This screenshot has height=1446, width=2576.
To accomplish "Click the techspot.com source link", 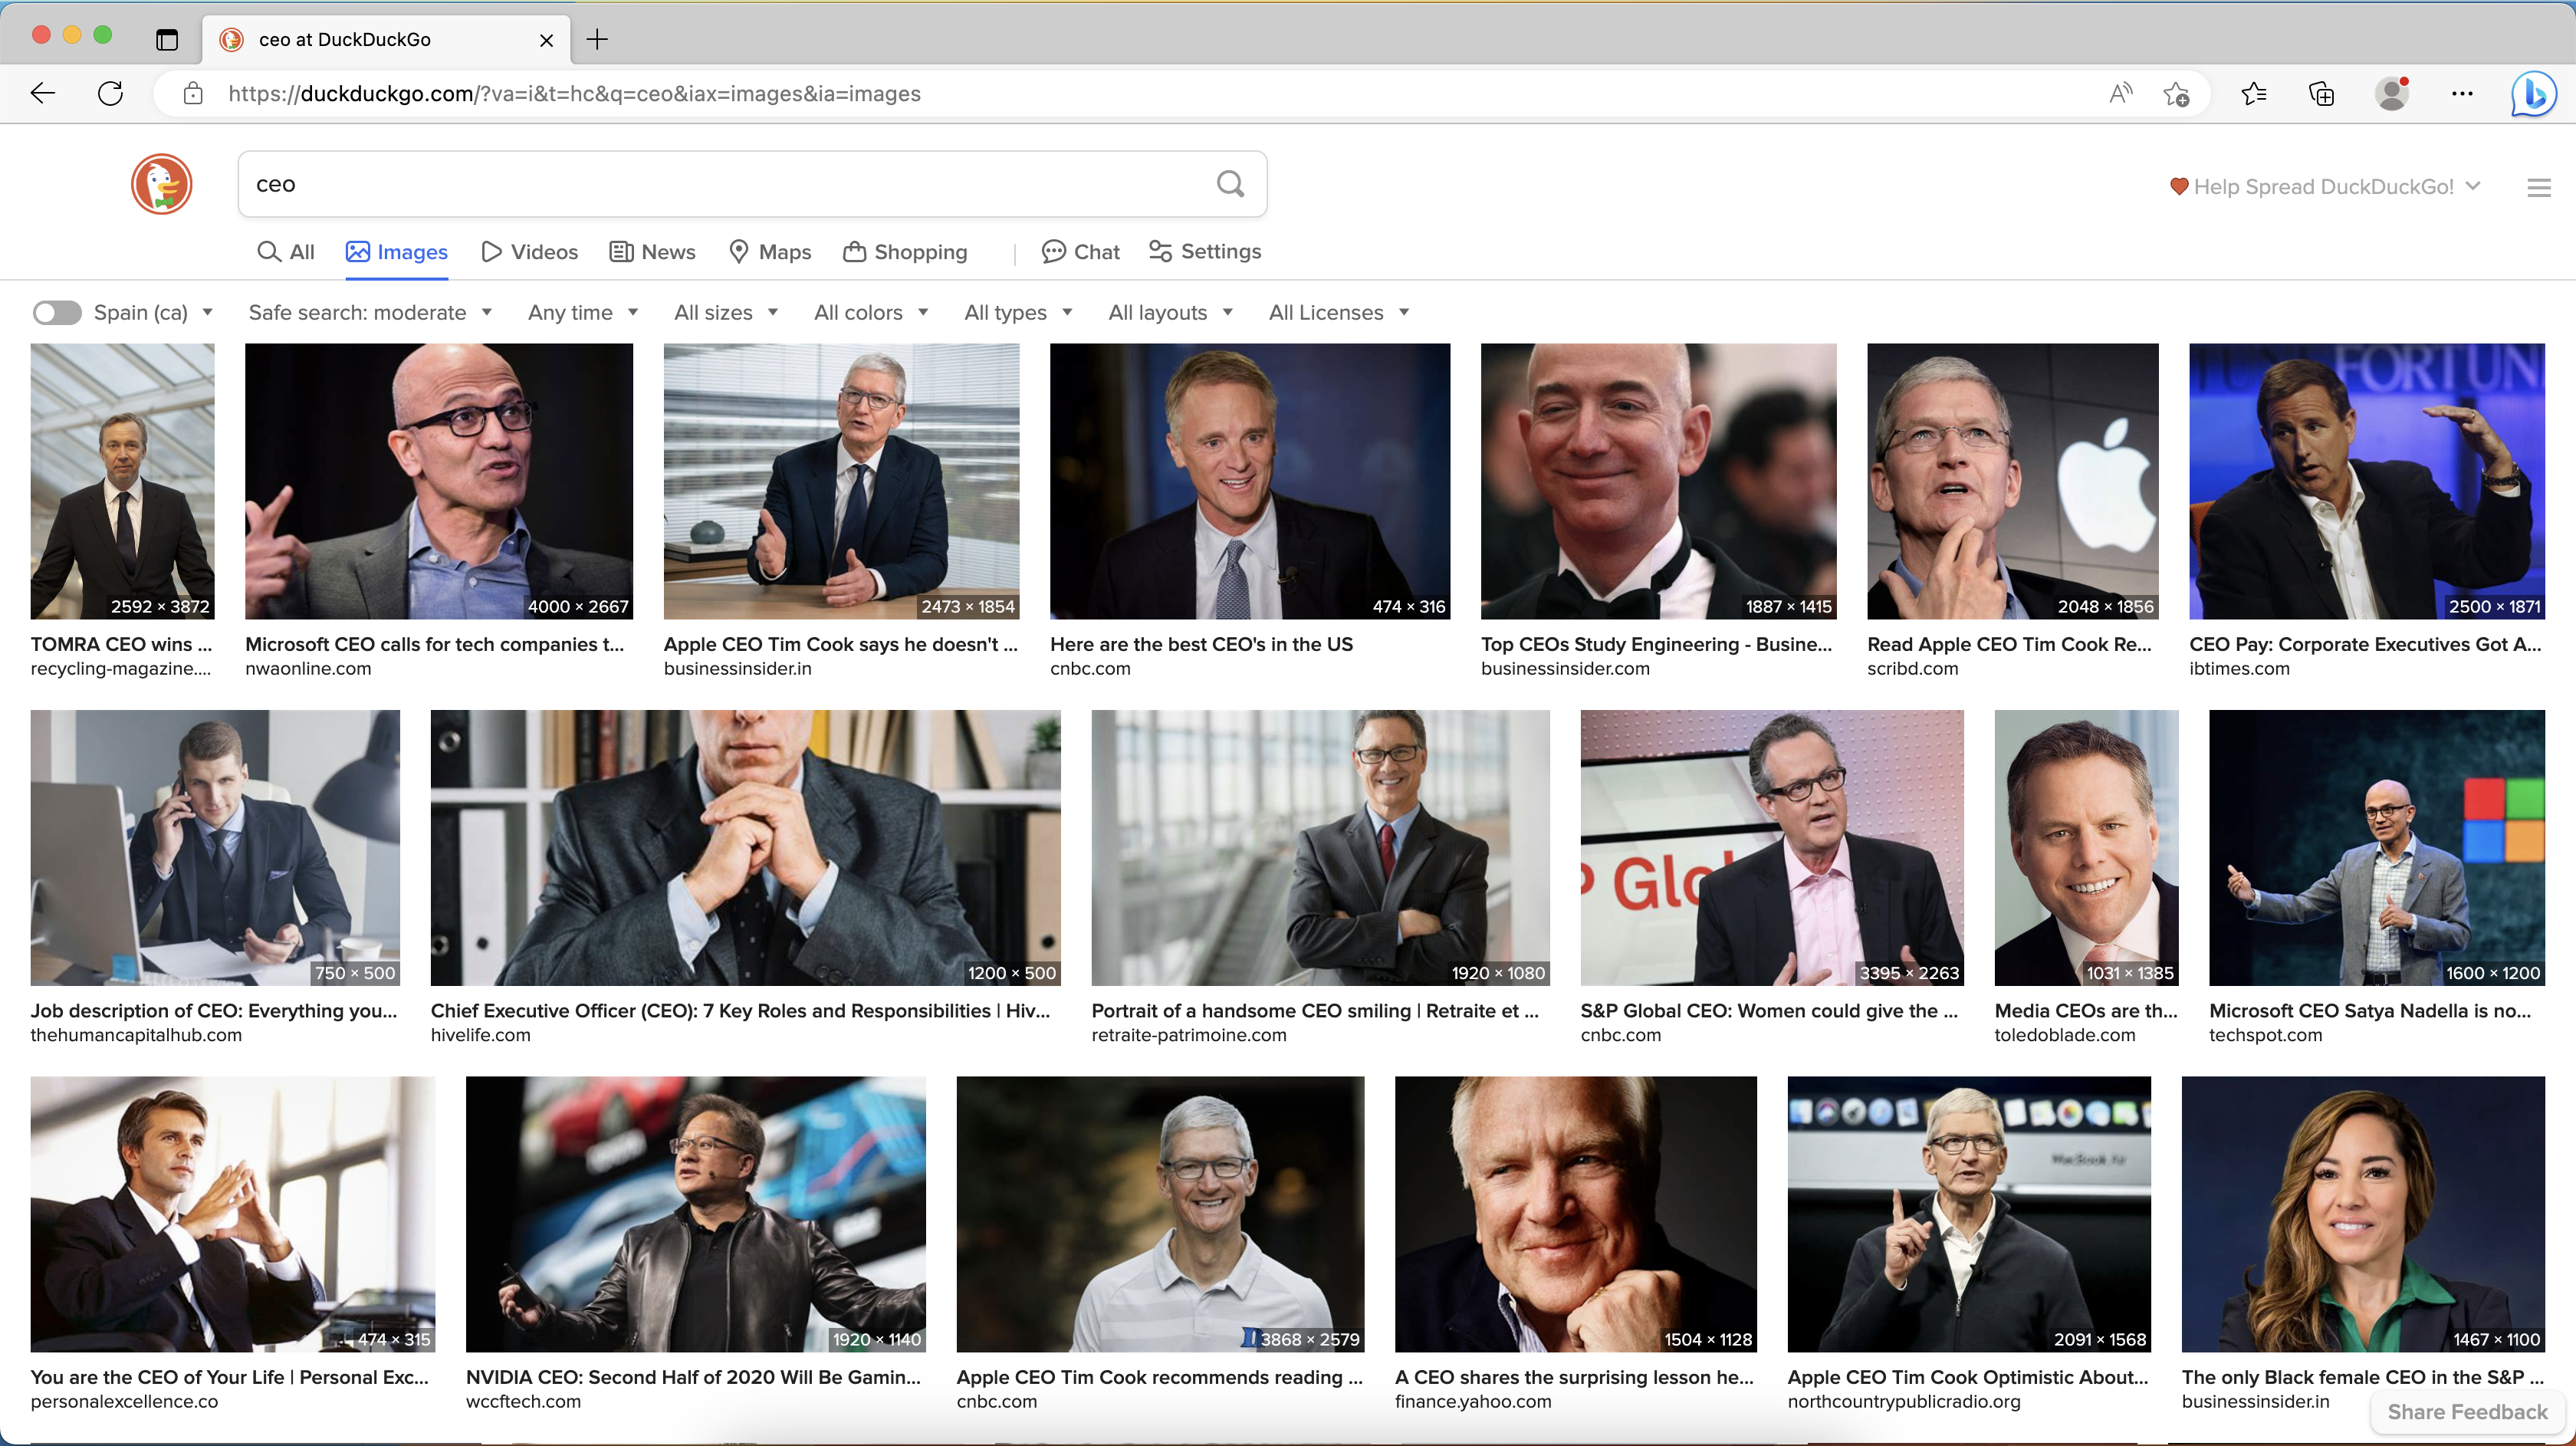I will click(2266, 1035).
